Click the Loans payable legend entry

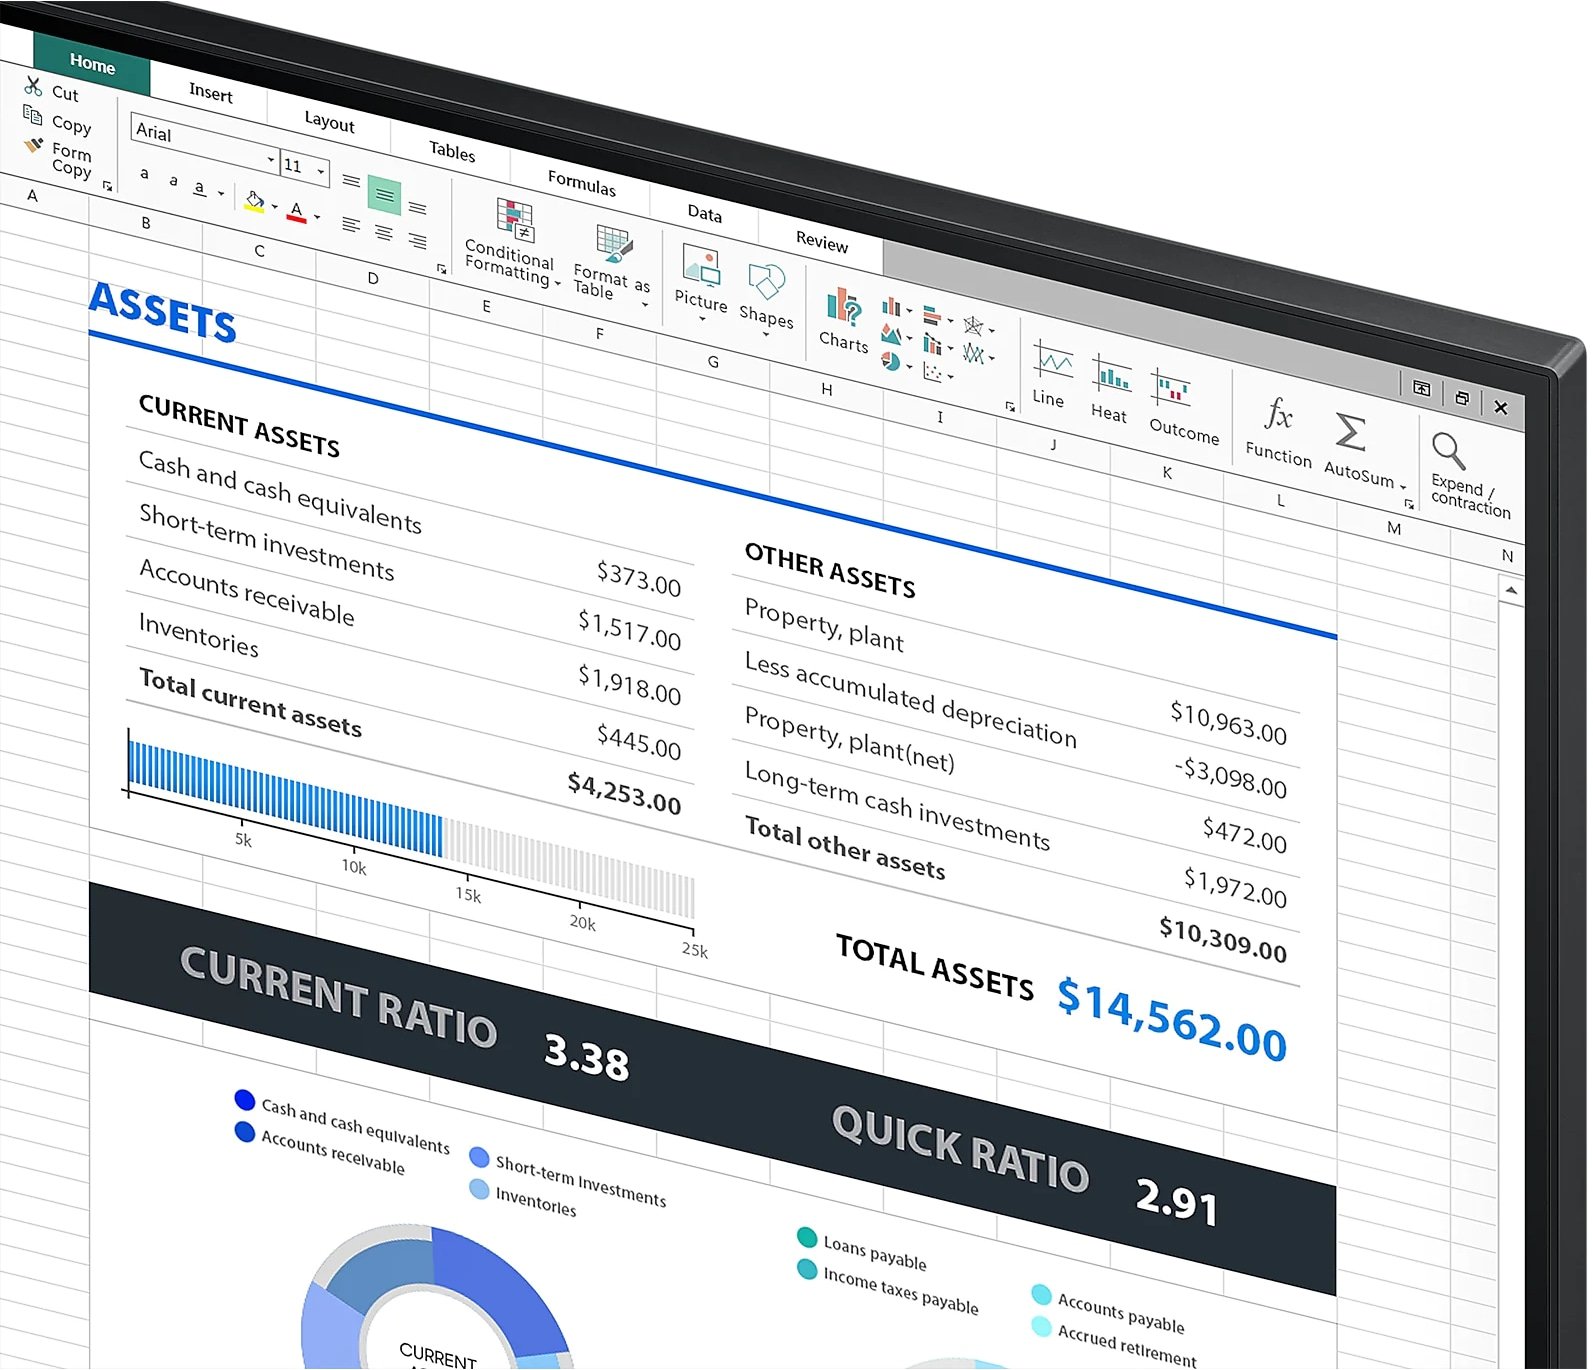coord(863,1248)
